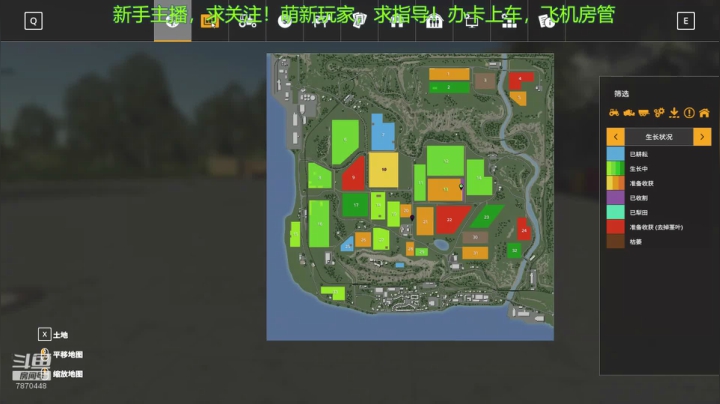Select green field 2 on the map

[449, 87]
